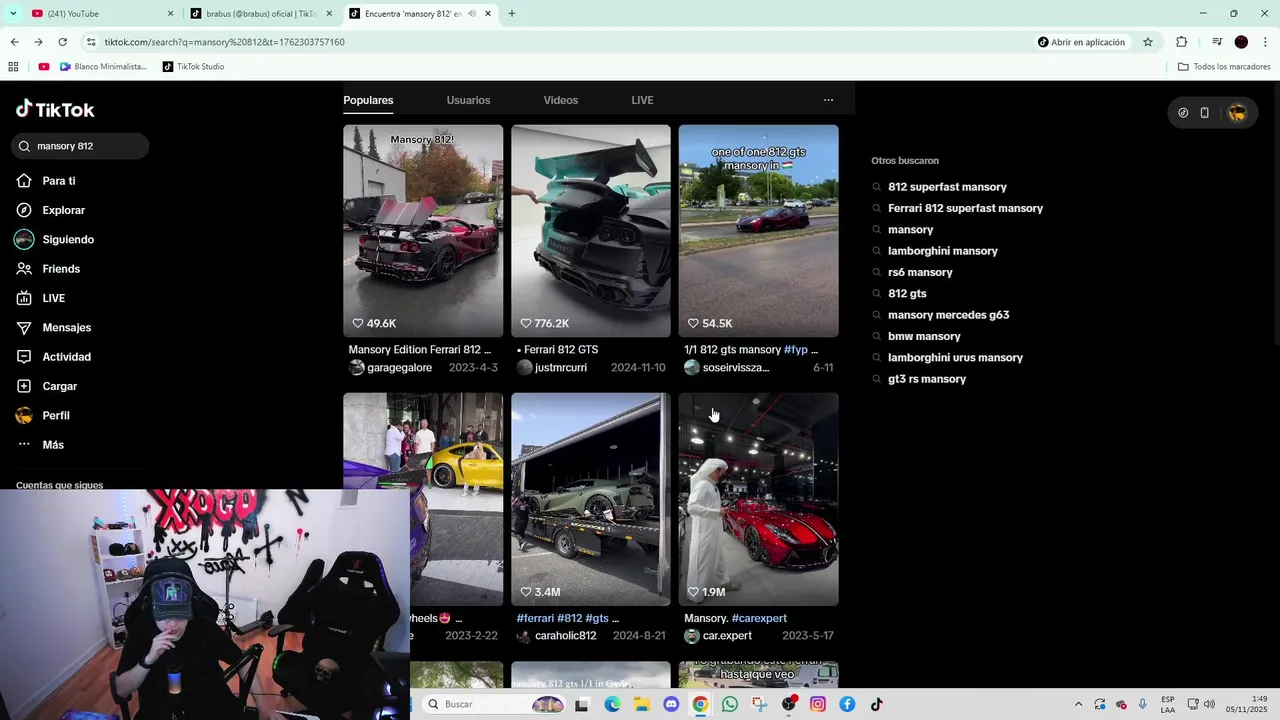Viewport: 1280px width, 720px height.
Task: Select '812 gts' suggestion
Action: point(907,294)
